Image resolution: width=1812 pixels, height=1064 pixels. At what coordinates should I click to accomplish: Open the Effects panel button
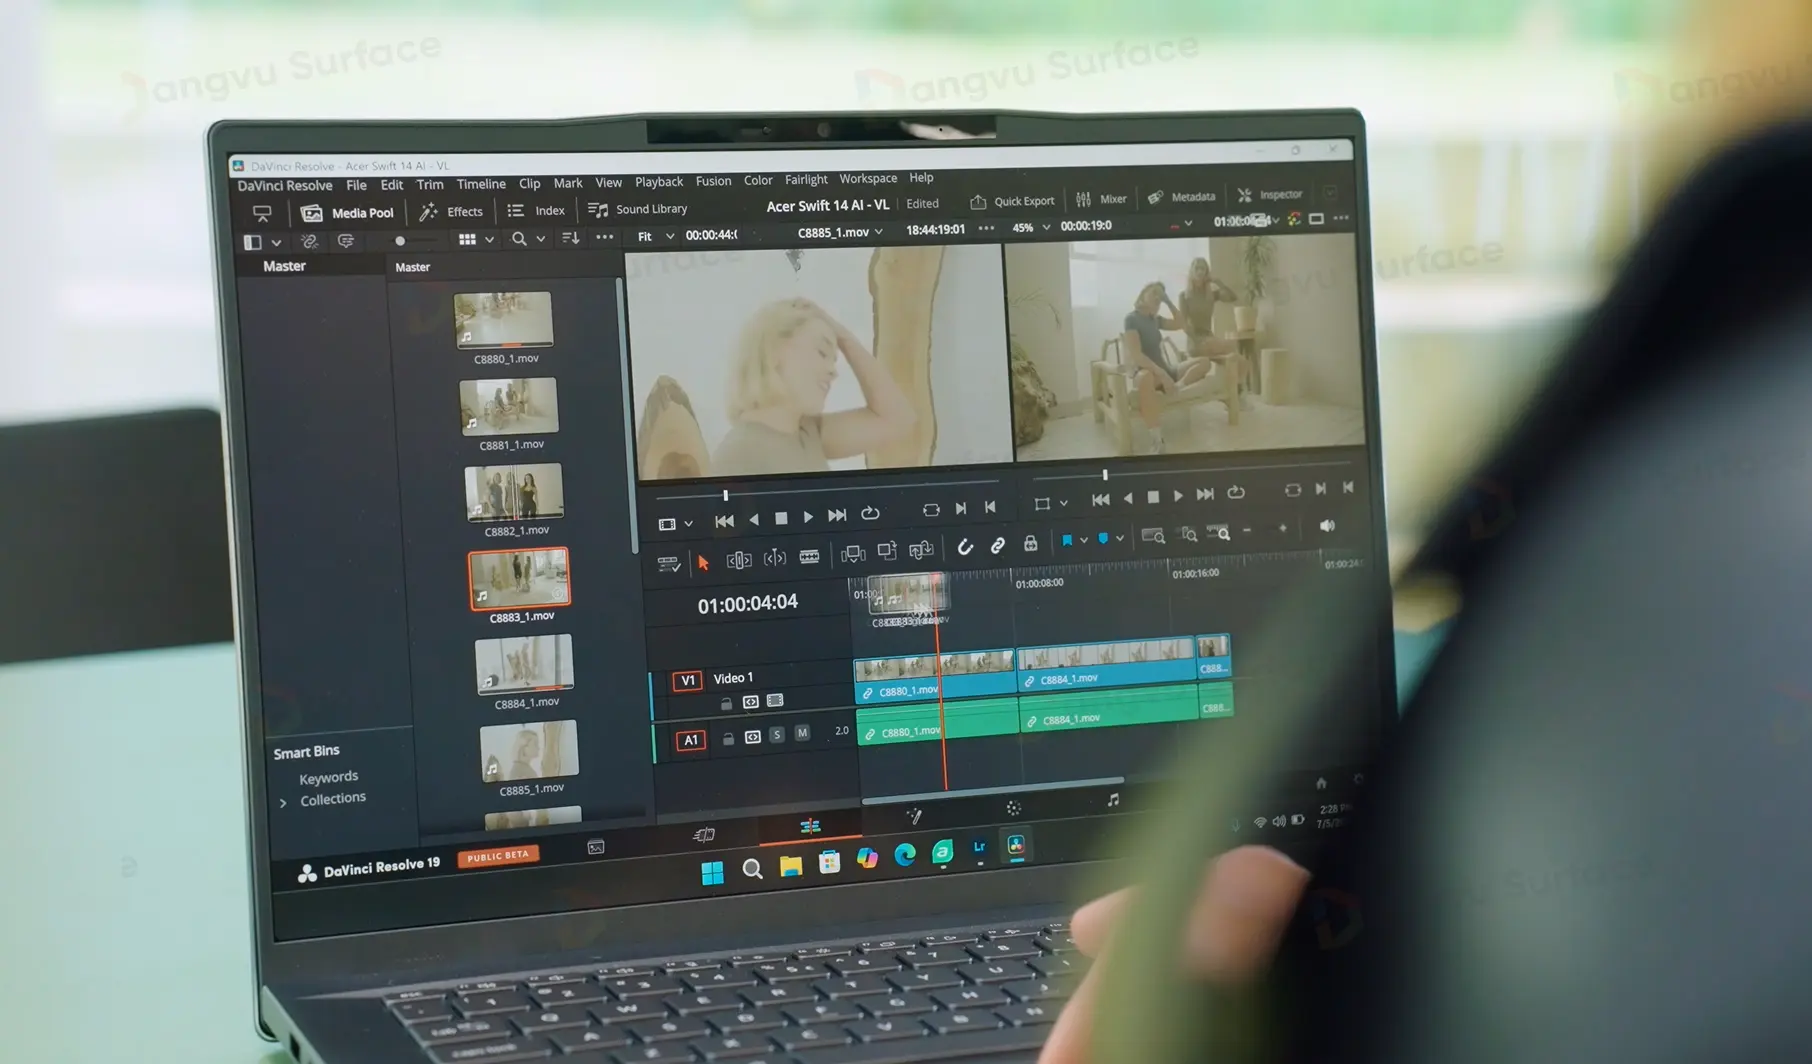[x=451, y=212]
